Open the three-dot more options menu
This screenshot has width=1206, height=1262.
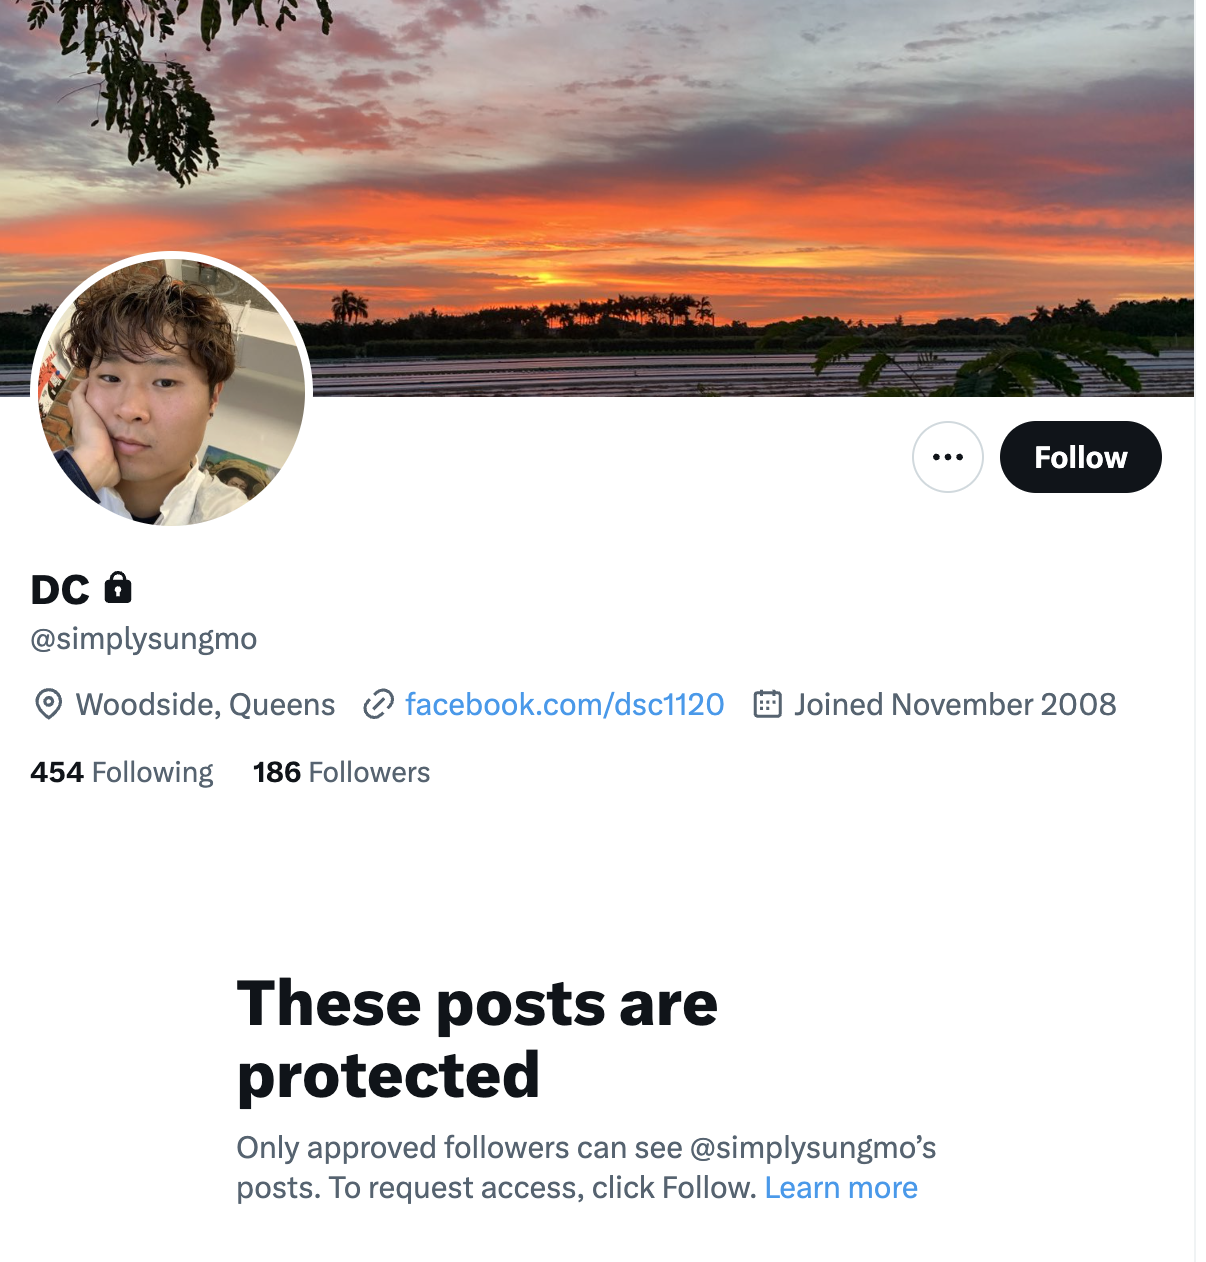[x=947, y=457]
